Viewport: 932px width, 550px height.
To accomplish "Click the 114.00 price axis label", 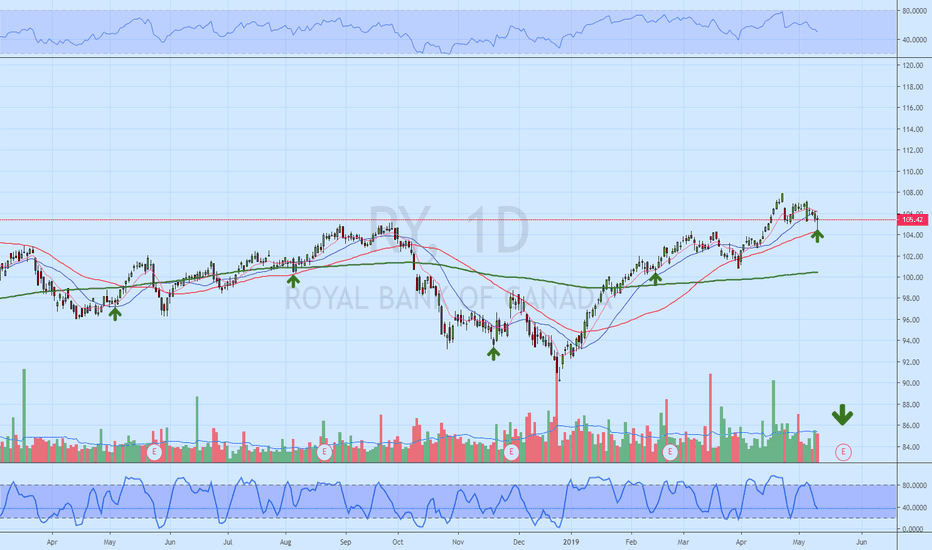I will tap(913, 129).
